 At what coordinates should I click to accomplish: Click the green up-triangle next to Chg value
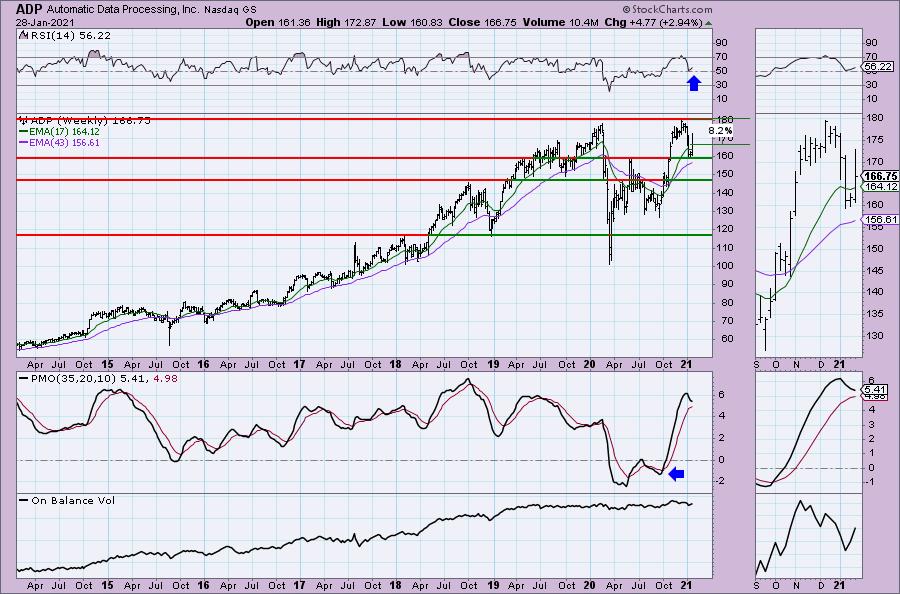(708, 24)
